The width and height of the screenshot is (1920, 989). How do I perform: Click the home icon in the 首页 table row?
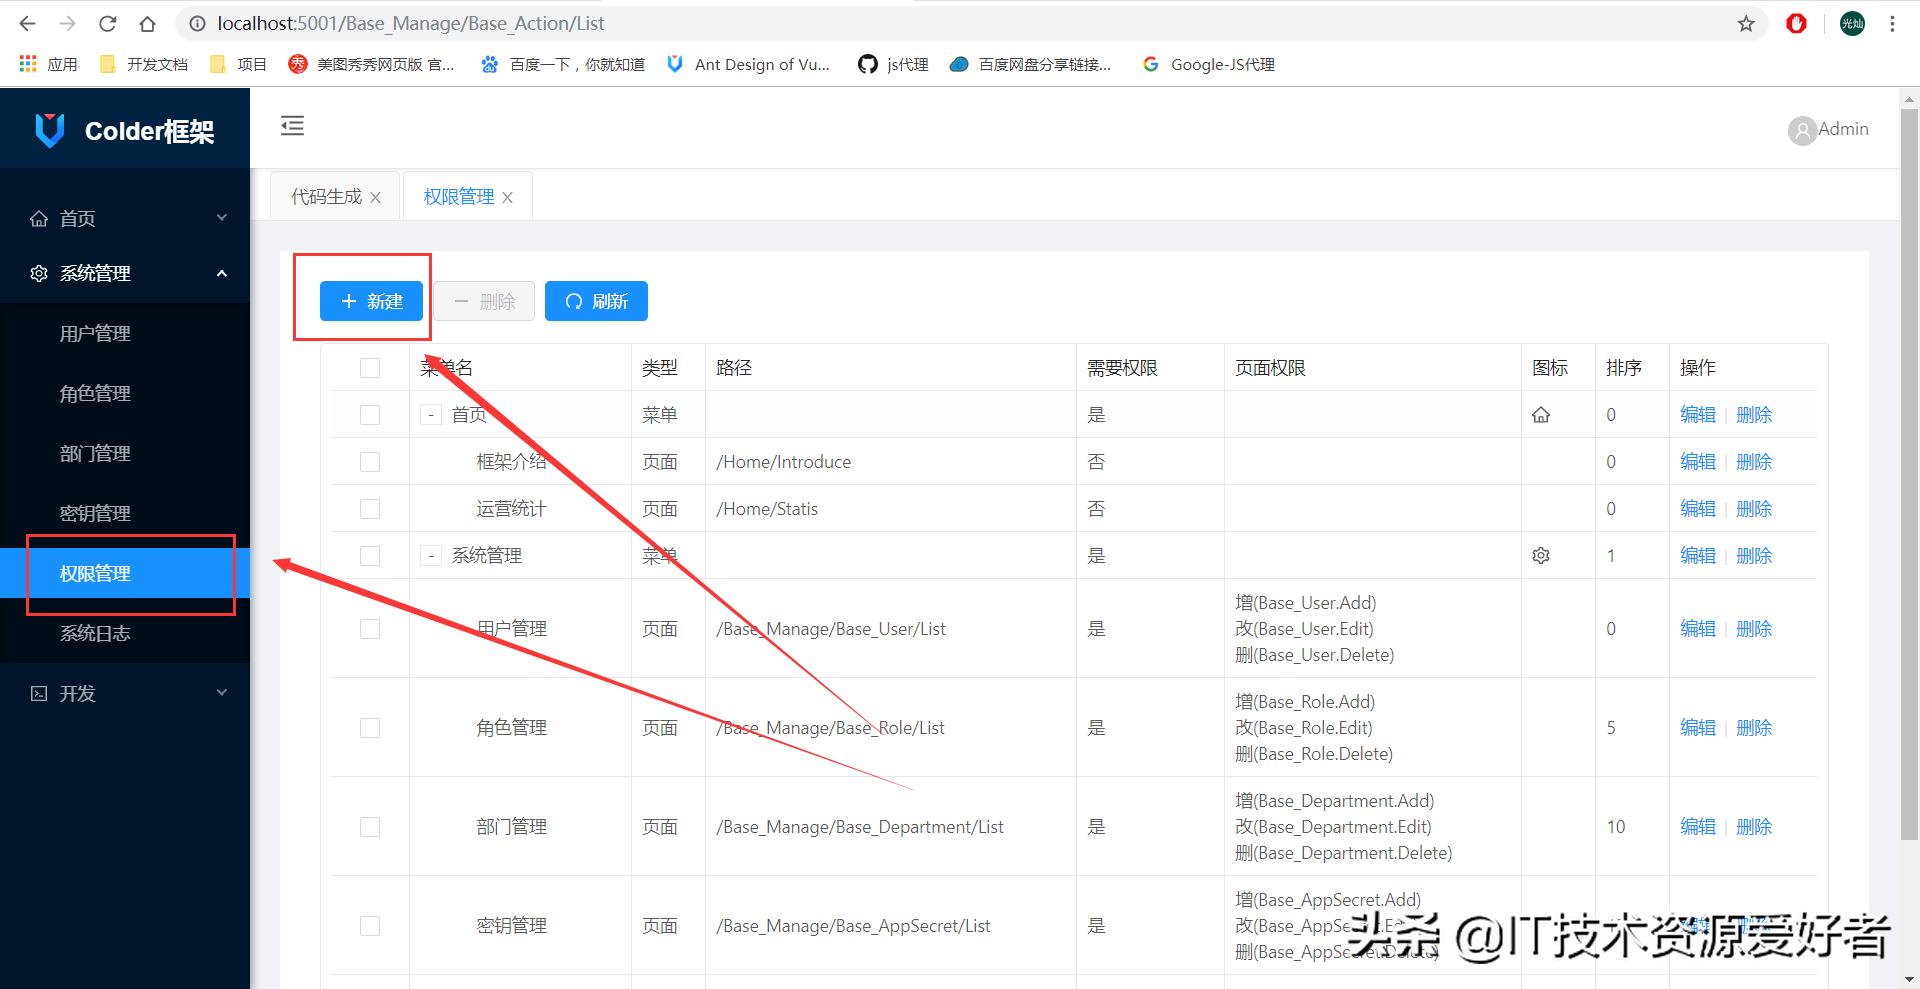1541,414
